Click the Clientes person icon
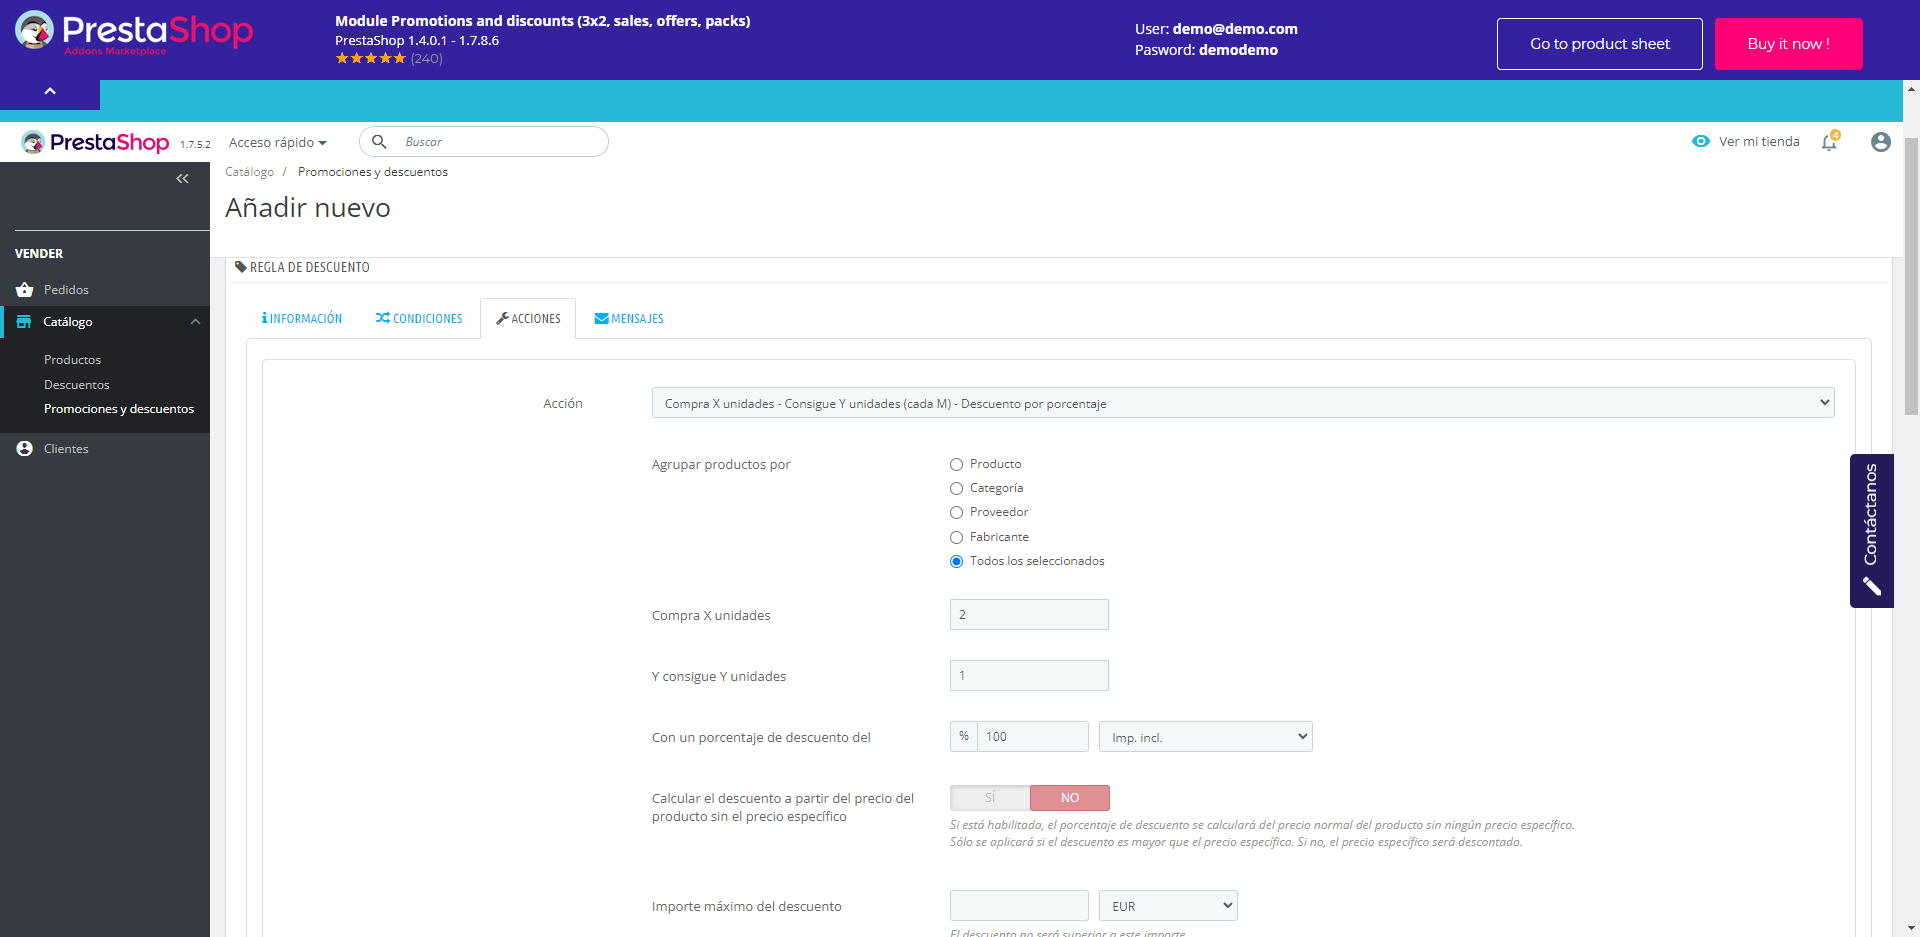The image size is (1920, 937). click(25, 449)
